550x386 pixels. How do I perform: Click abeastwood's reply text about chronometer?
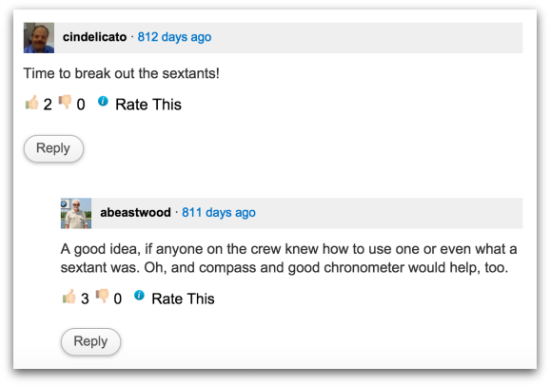289,258
